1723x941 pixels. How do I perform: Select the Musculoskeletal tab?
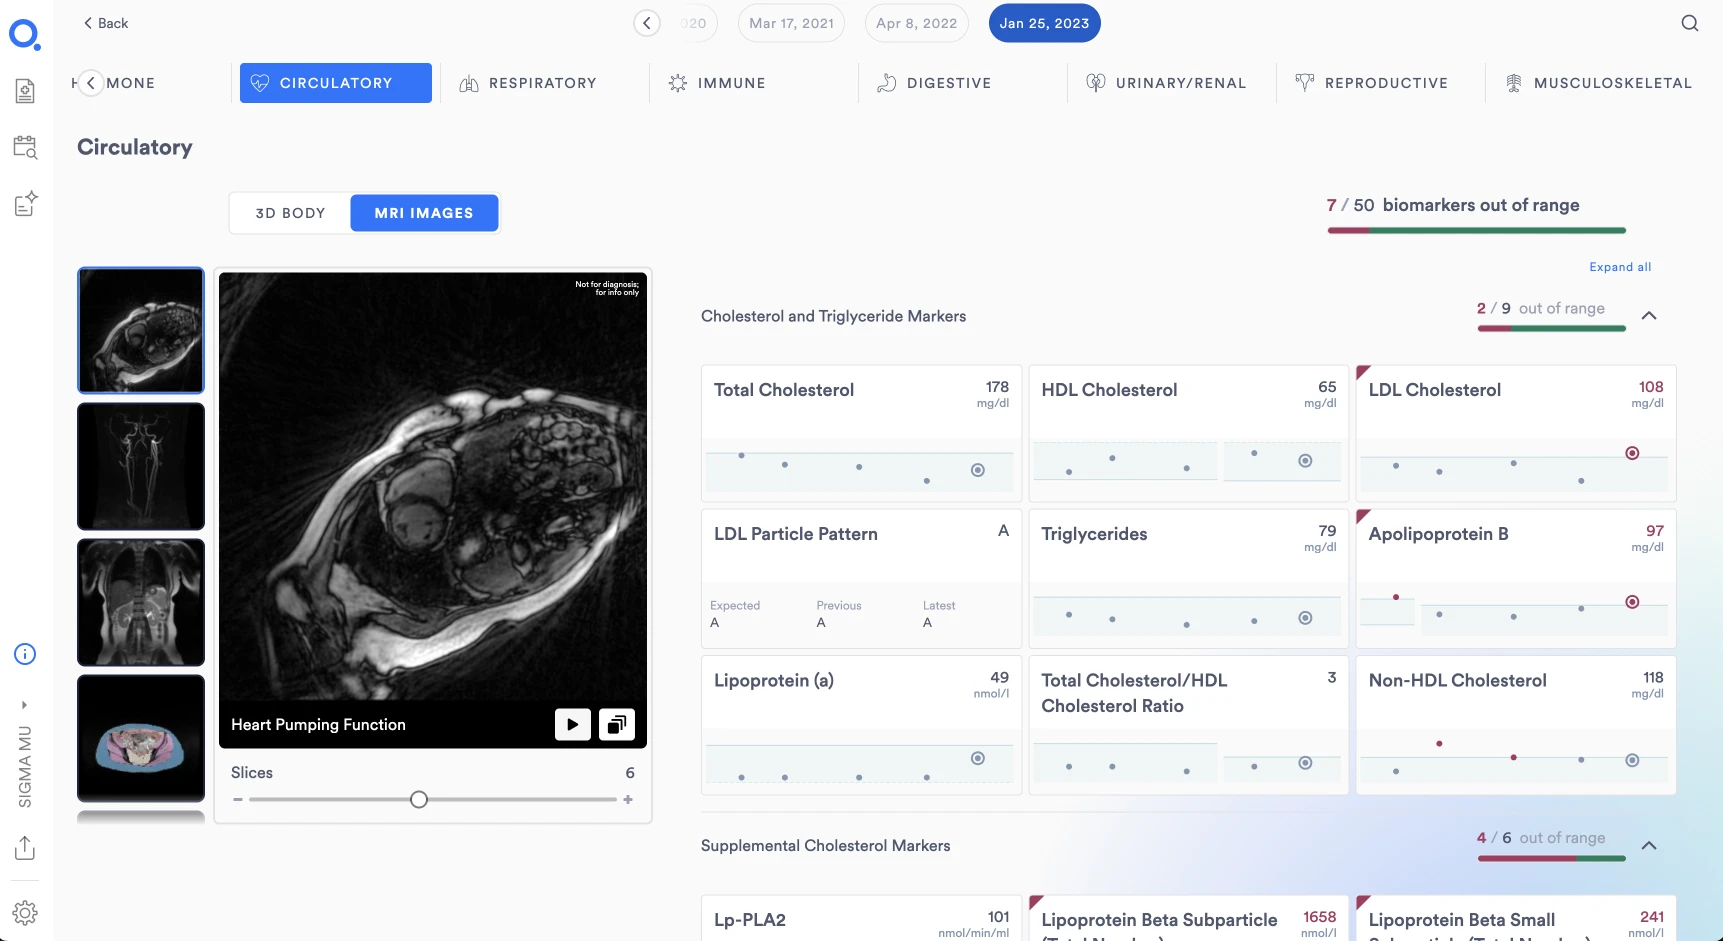1599,83
